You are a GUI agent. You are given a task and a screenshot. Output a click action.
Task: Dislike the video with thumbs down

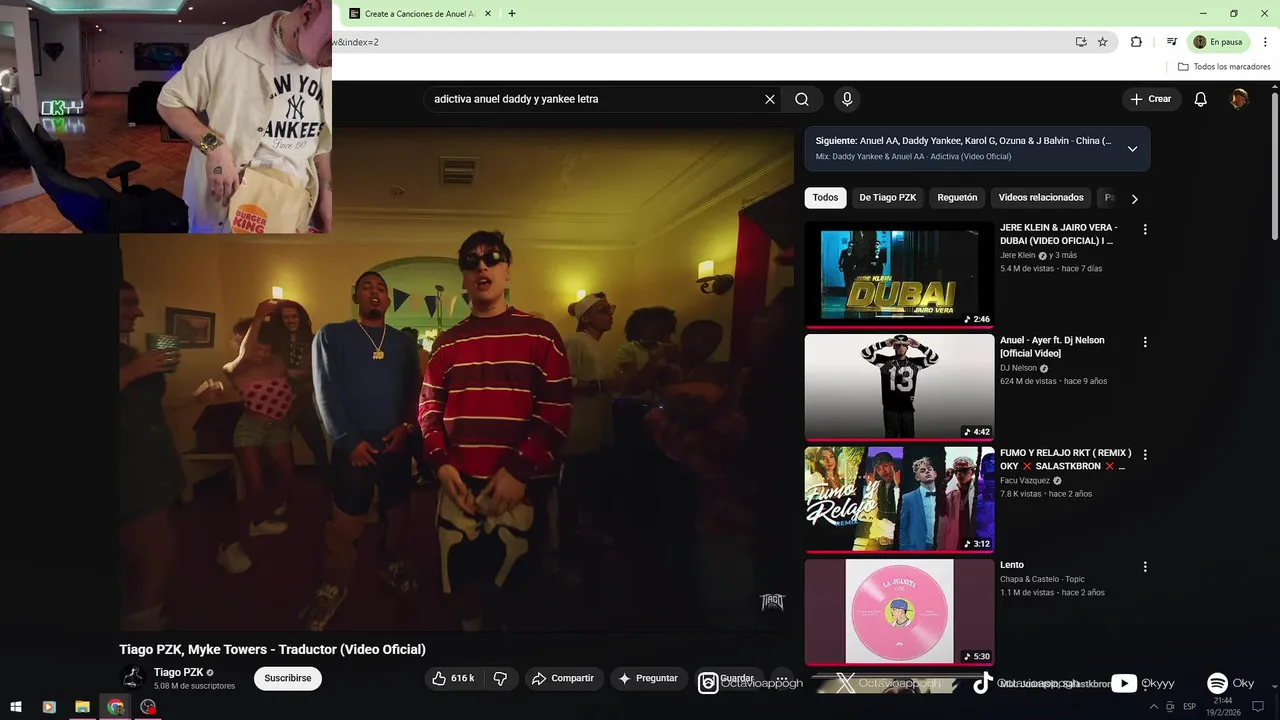coord(501,678)
